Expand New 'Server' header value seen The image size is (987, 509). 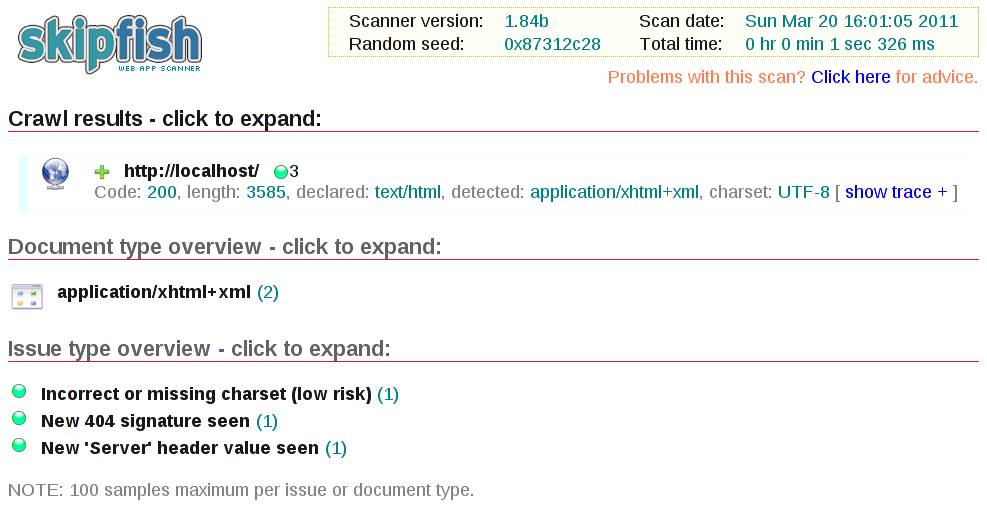point(180,448)
